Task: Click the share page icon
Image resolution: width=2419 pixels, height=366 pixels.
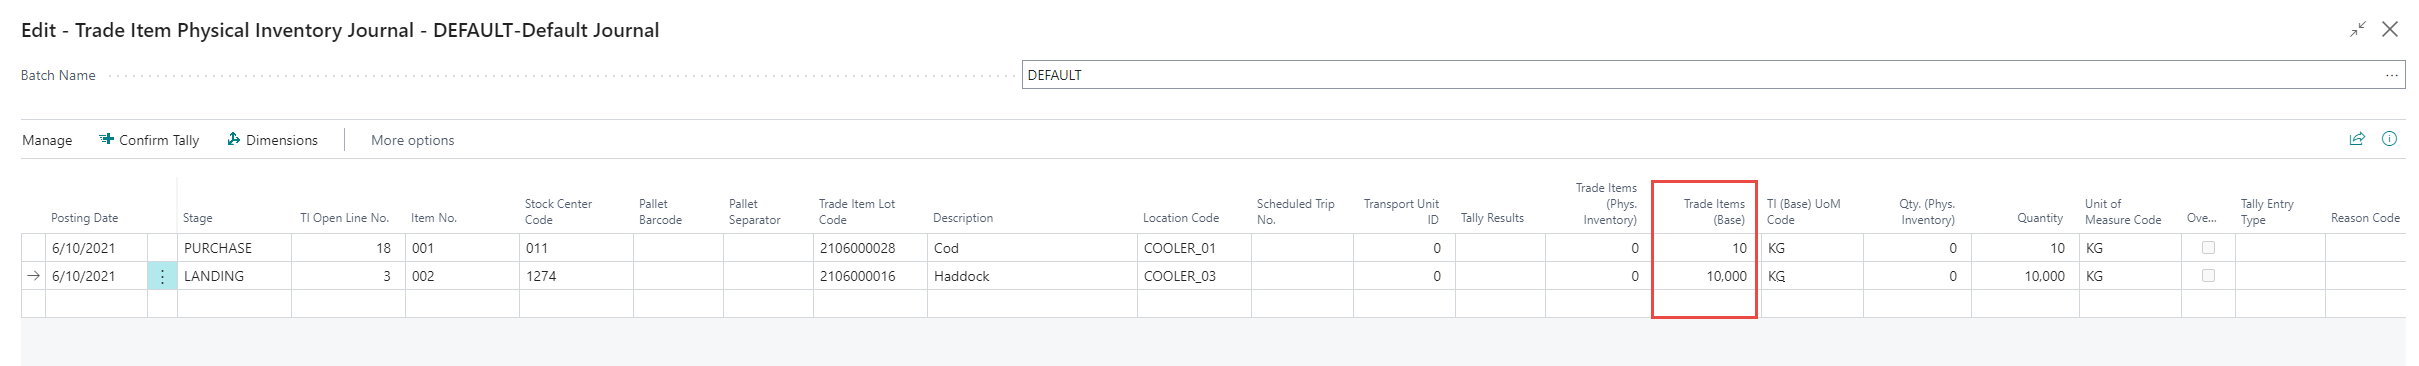Action: click(x=2357, y=139)
